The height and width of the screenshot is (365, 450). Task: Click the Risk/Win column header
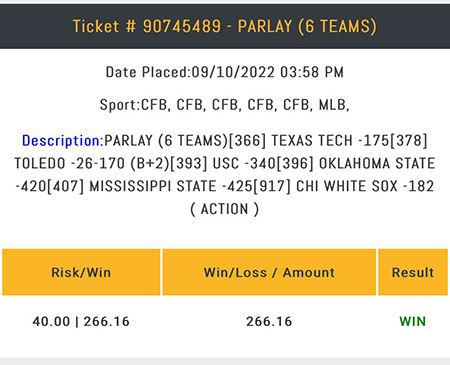[81, 272]
